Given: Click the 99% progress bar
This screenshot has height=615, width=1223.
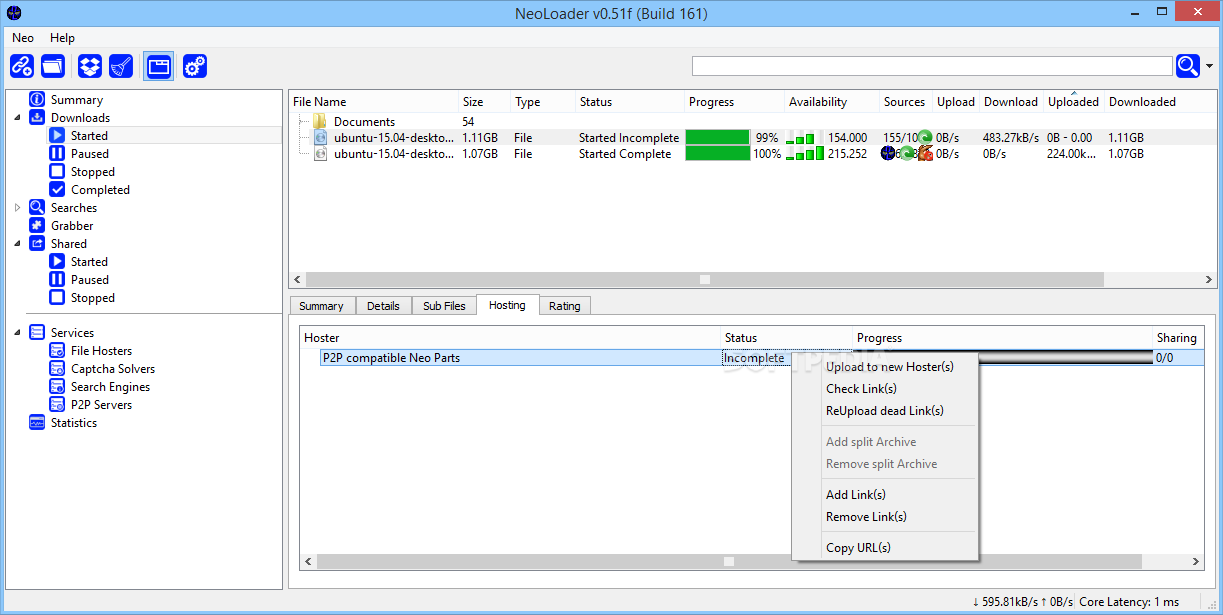Looking at the screenshot, I should (x=717, y=138).
